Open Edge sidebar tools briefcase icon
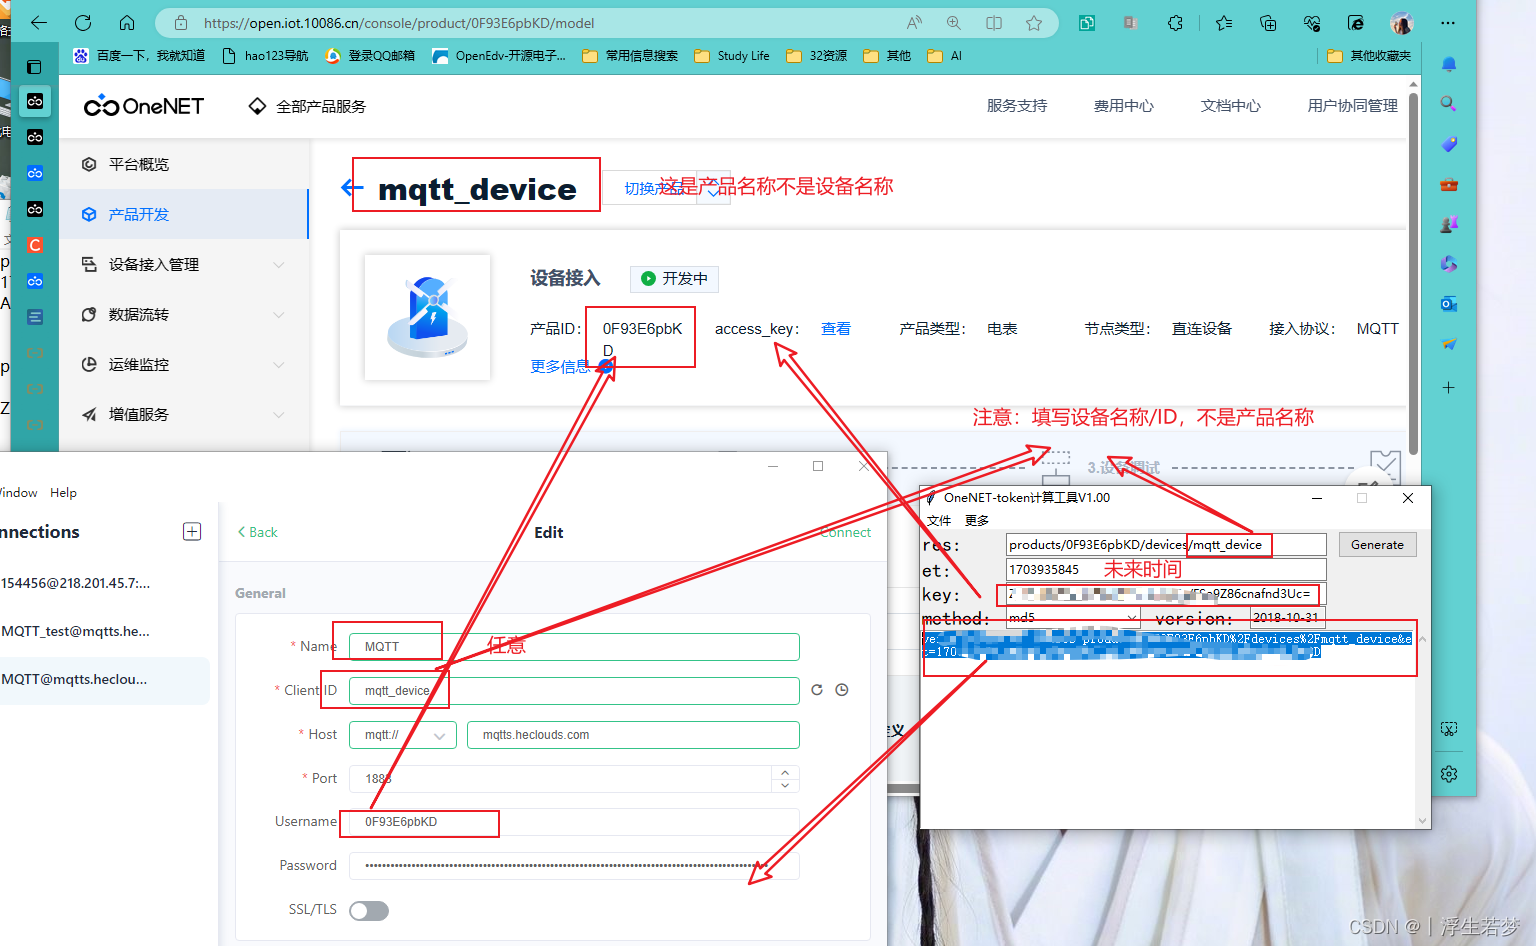1536x946 pixels. (x=1448, y=184)
